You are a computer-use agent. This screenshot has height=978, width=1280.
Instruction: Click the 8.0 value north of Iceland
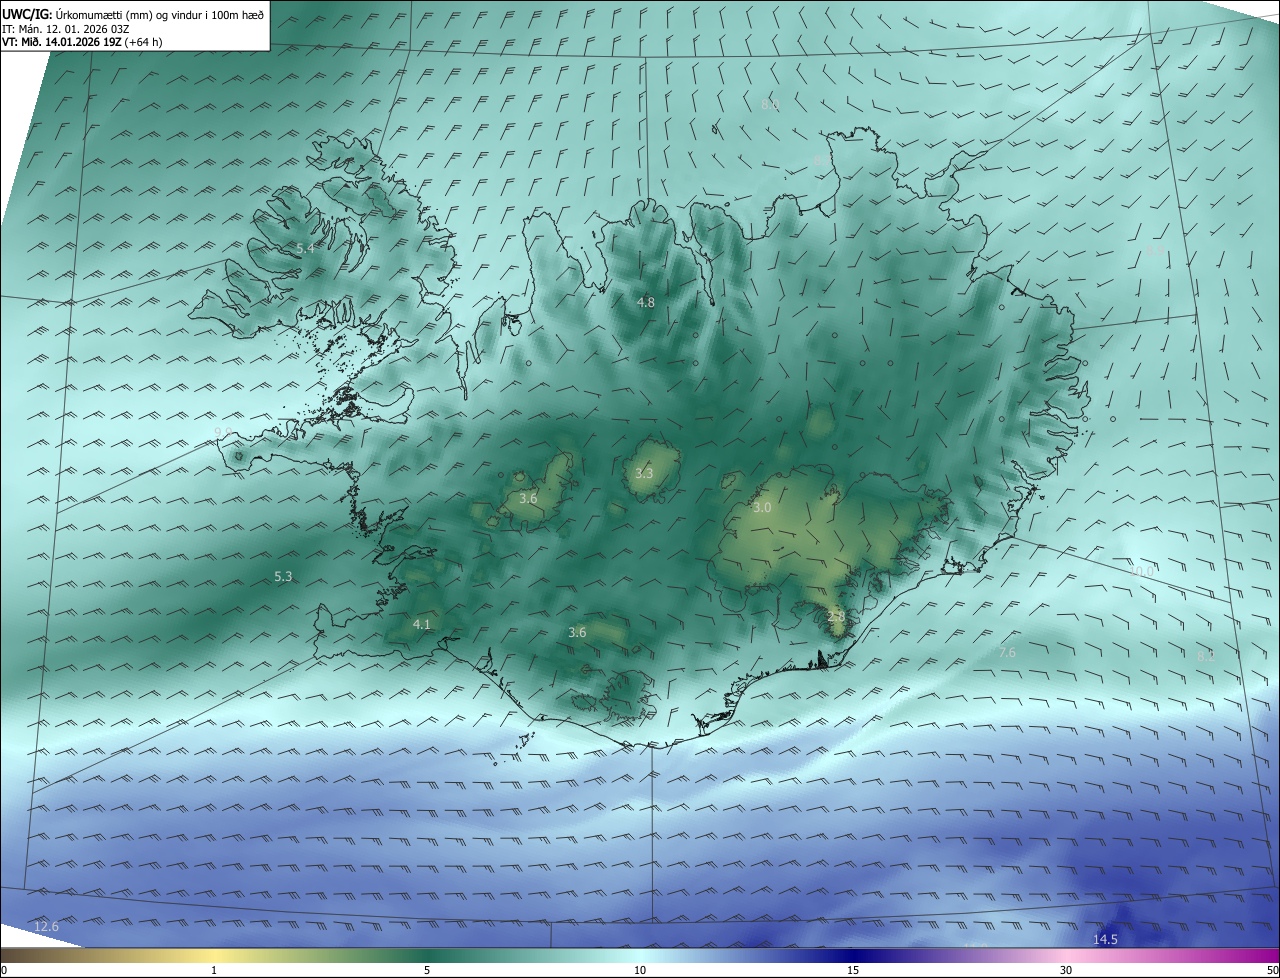770,104
